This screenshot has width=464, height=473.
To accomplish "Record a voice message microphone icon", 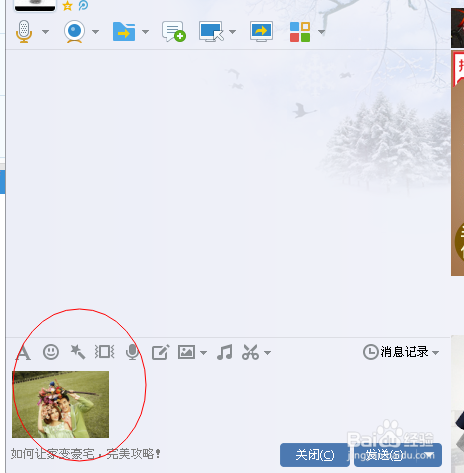I will (133, 352).
